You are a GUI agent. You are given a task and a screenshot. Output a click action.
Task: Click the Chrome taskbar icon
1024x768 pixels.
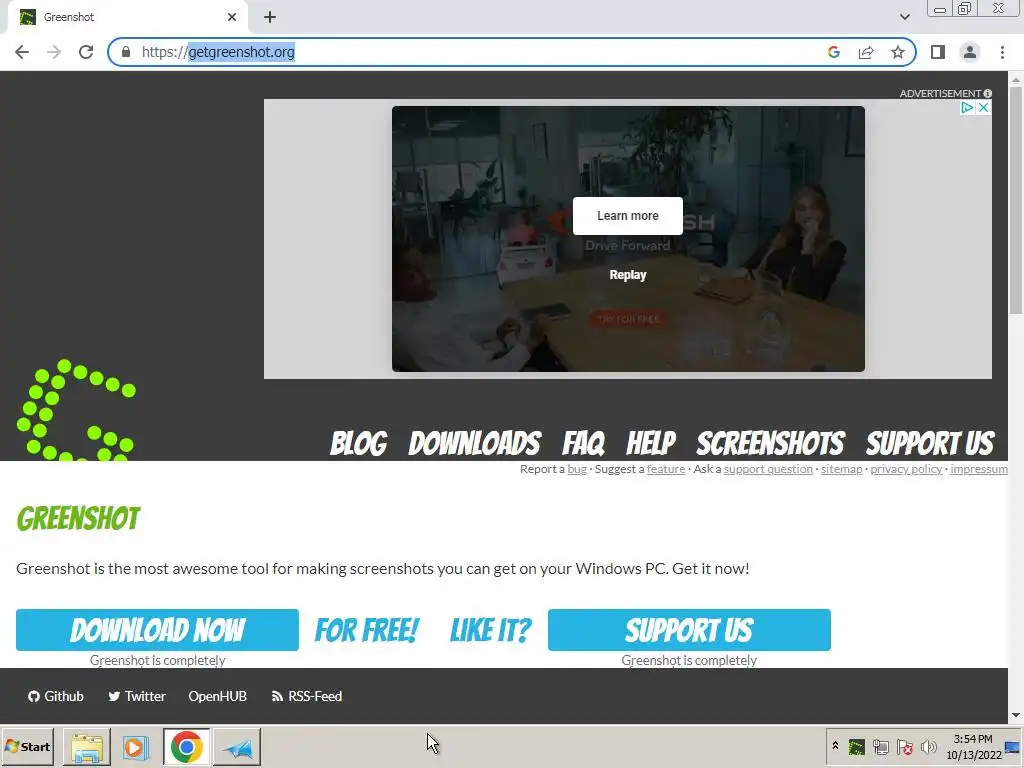point(187,747)
